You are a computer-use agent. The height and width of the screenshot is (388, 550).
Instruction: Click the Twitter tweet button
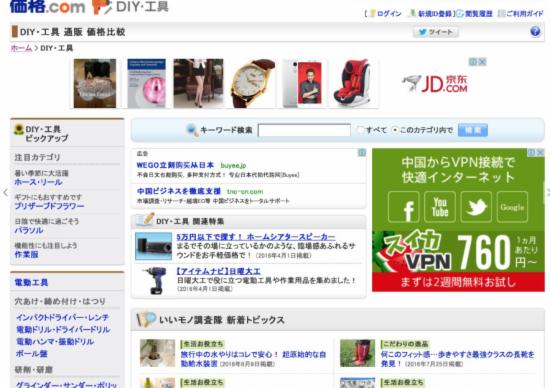[x=436, y=32]
